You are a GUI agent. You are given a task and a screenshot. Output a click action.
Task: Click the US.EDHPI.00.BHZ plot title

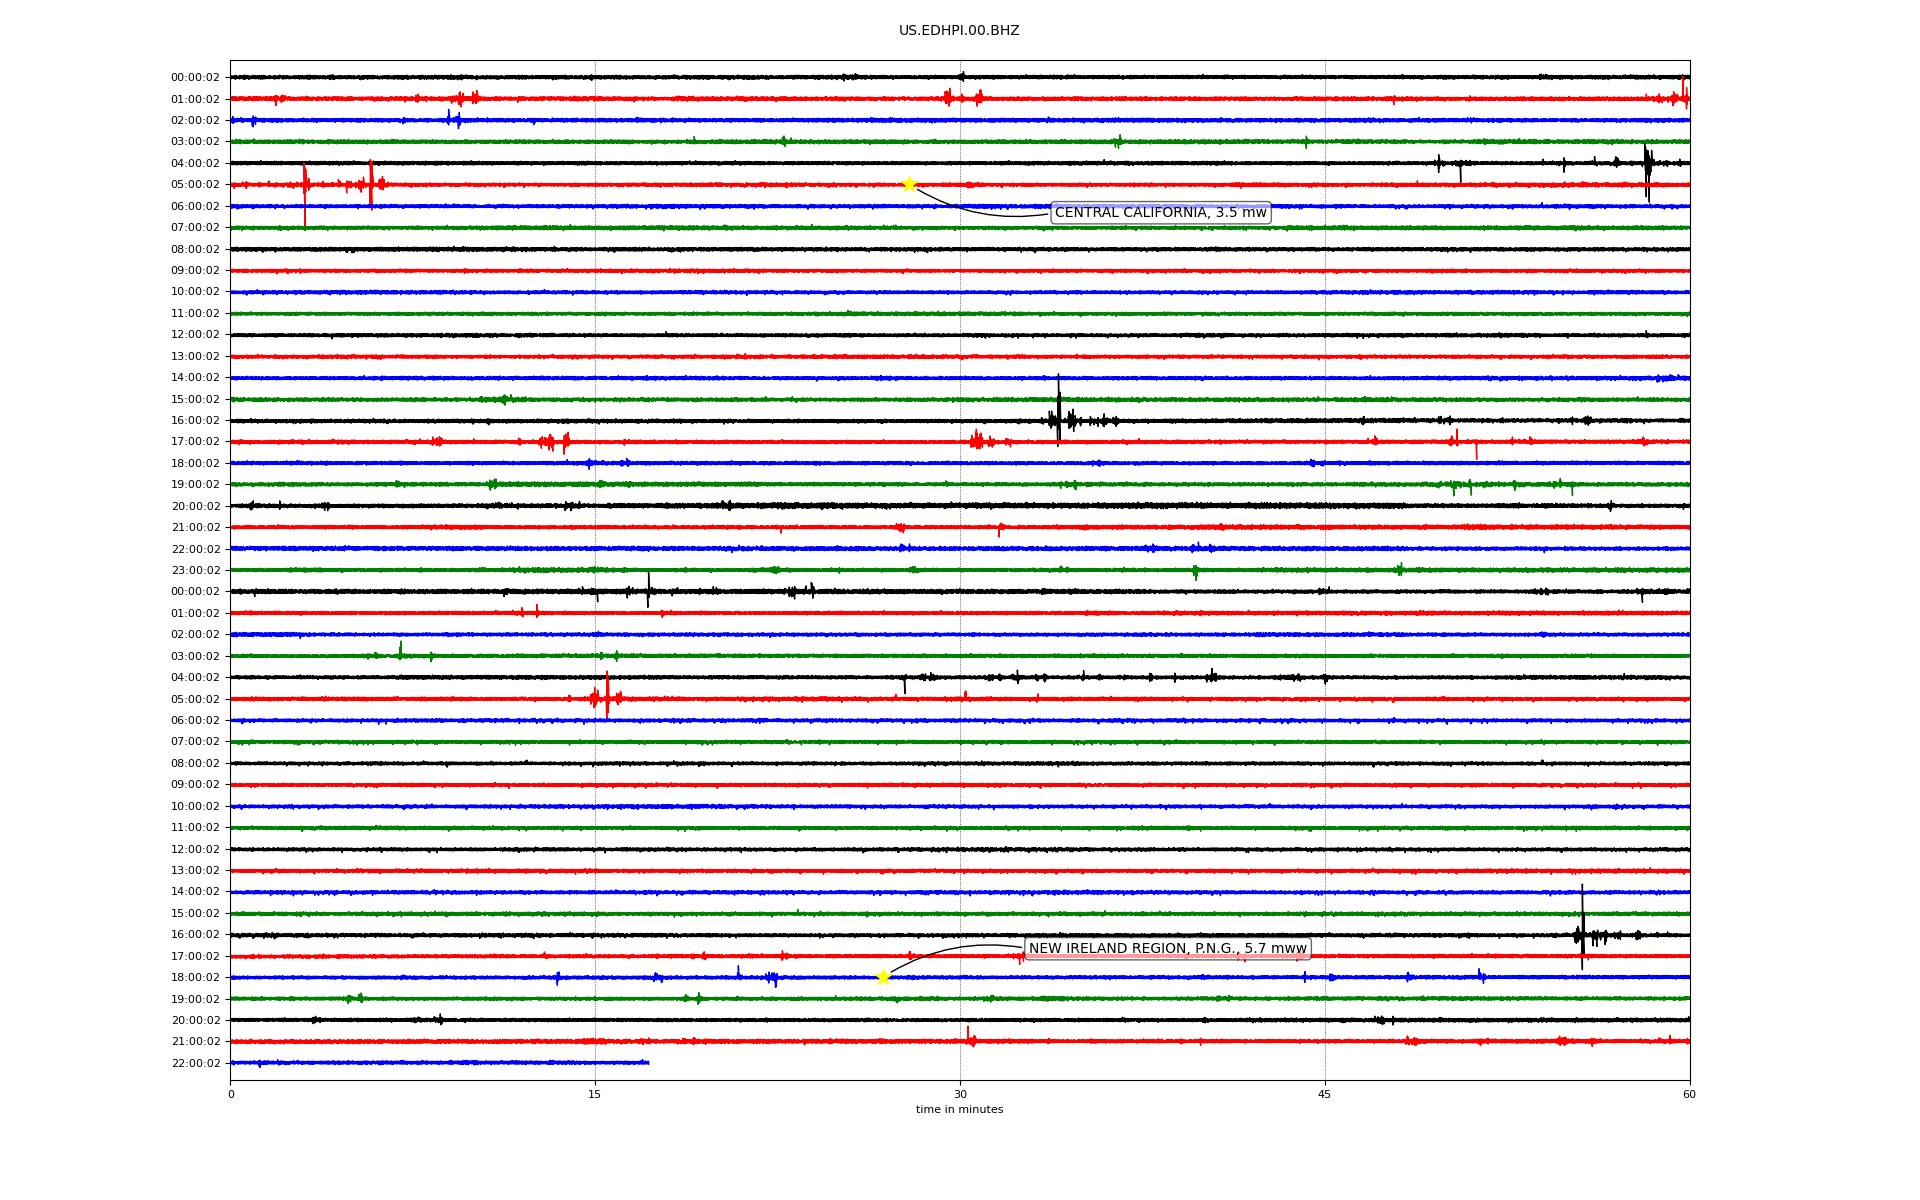[958, 31]
